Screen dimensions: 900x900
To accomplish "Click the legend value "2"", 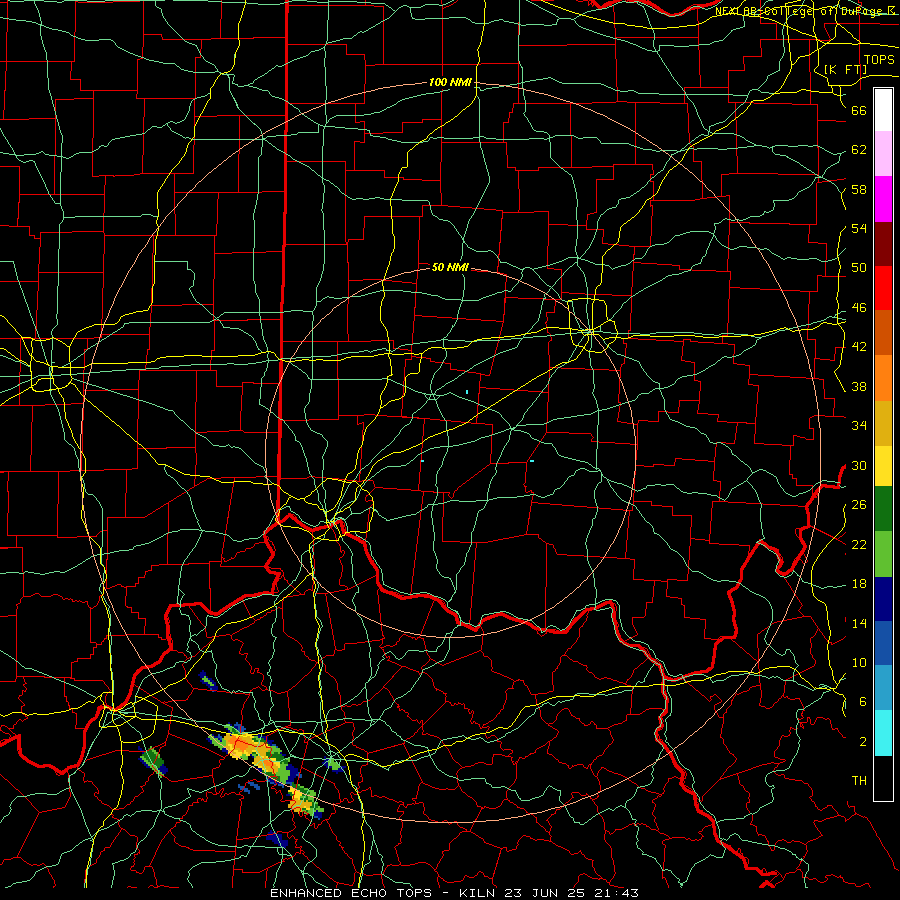I will (x=863, y=742).
